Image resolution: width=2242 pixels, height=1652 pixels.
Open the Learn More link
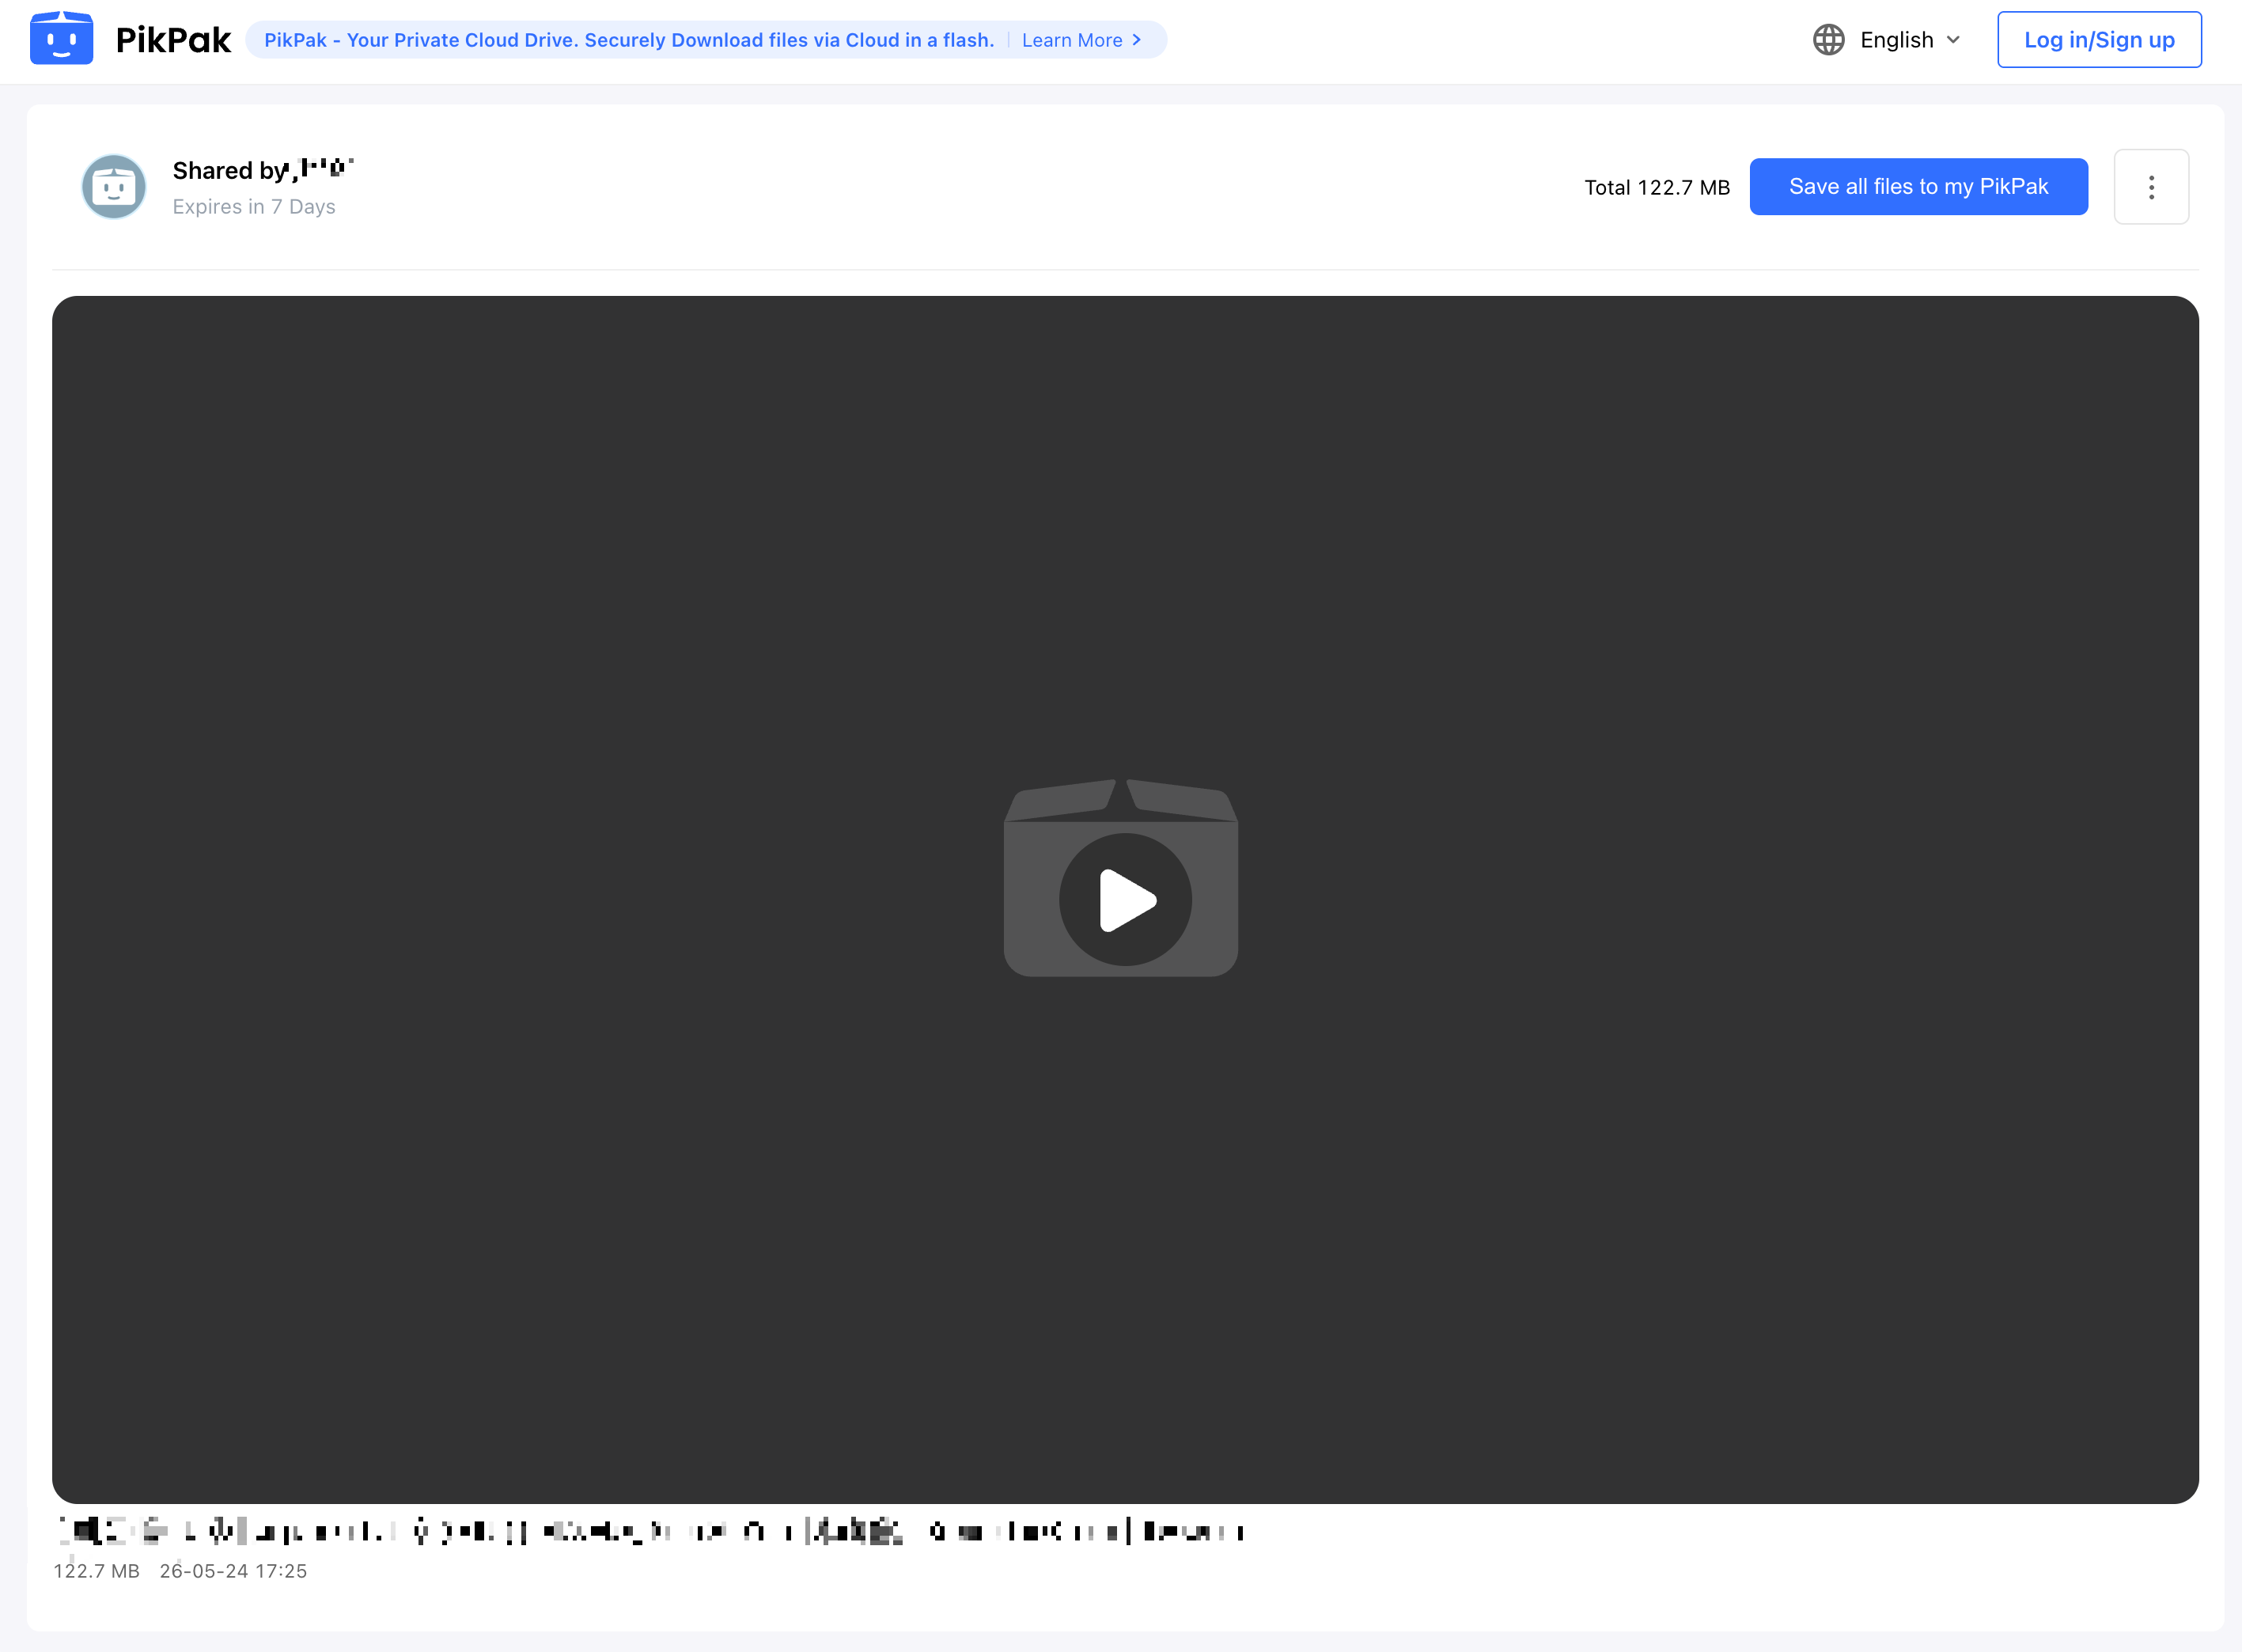click(x=1082, y=40)
